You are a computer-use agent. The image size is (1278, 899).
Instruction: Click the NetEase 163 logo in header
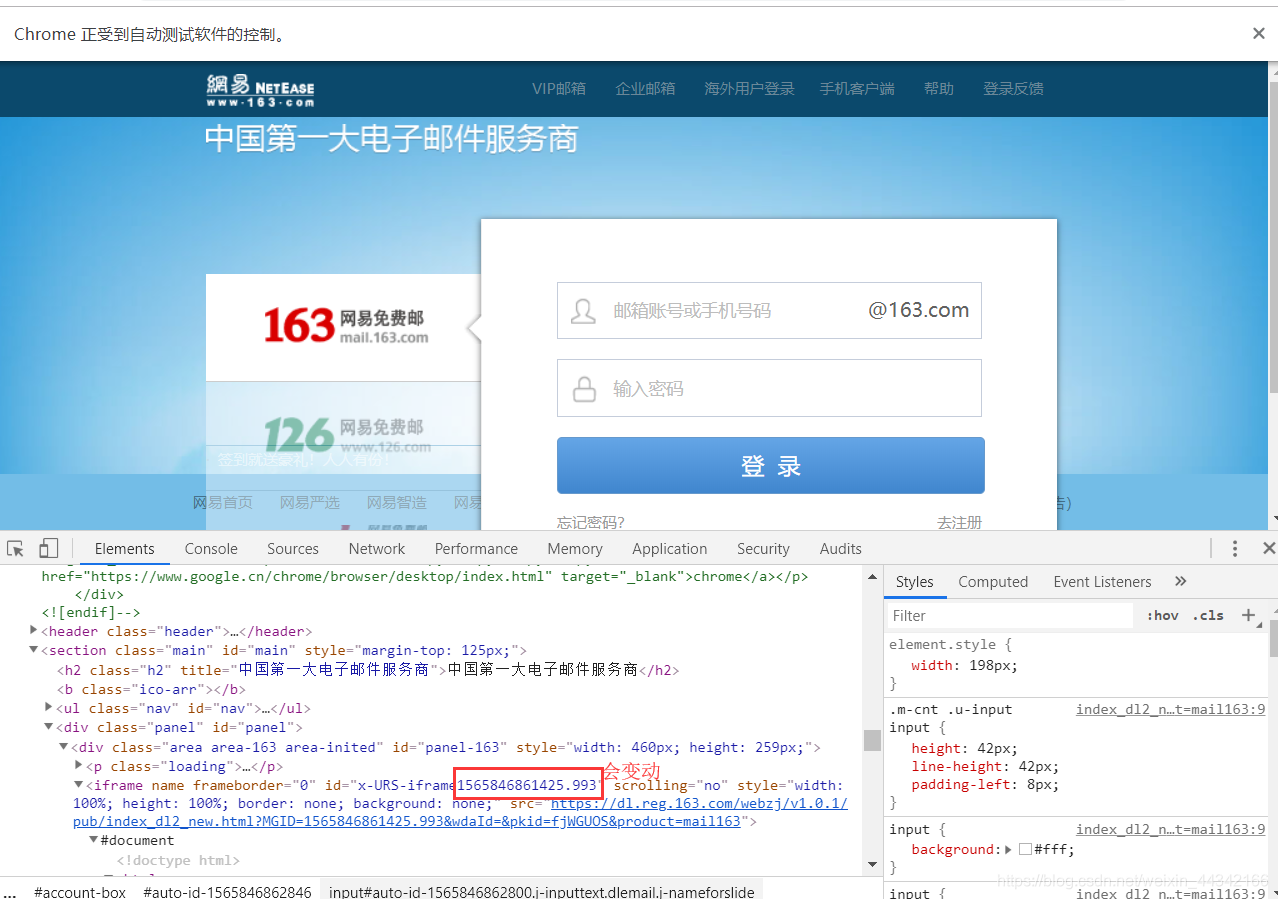point(260,90)
